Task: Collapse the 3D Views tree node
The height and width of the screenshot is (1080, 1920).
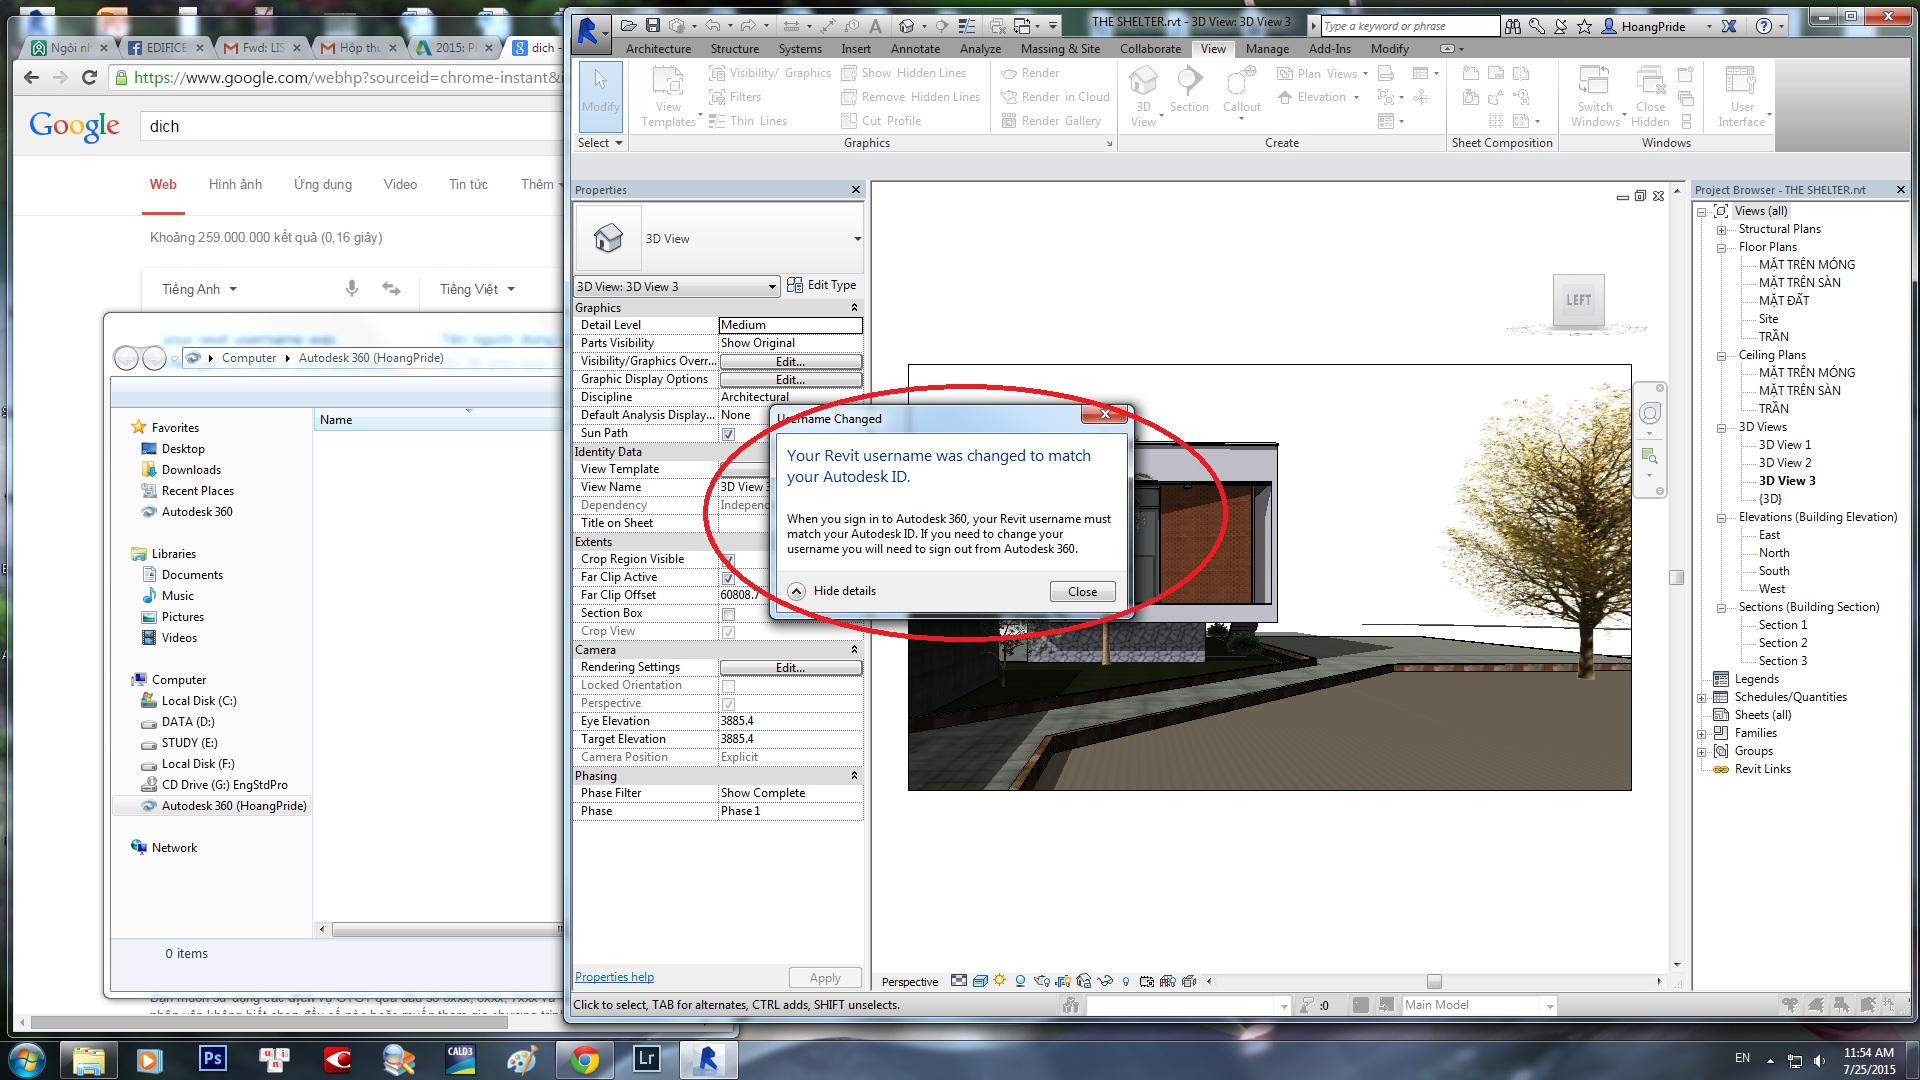Action: click(1721, 428)
